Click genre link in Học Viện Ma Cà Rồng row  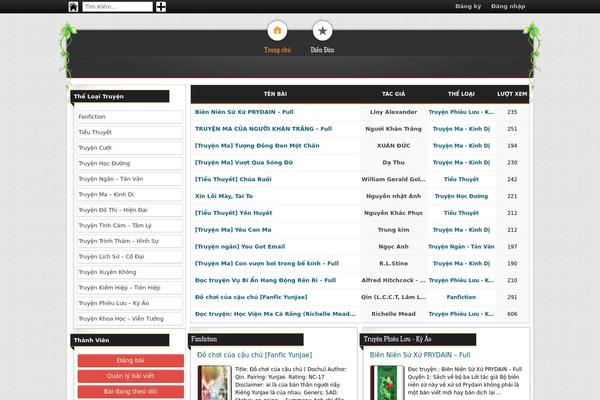[x=461, y=314]
